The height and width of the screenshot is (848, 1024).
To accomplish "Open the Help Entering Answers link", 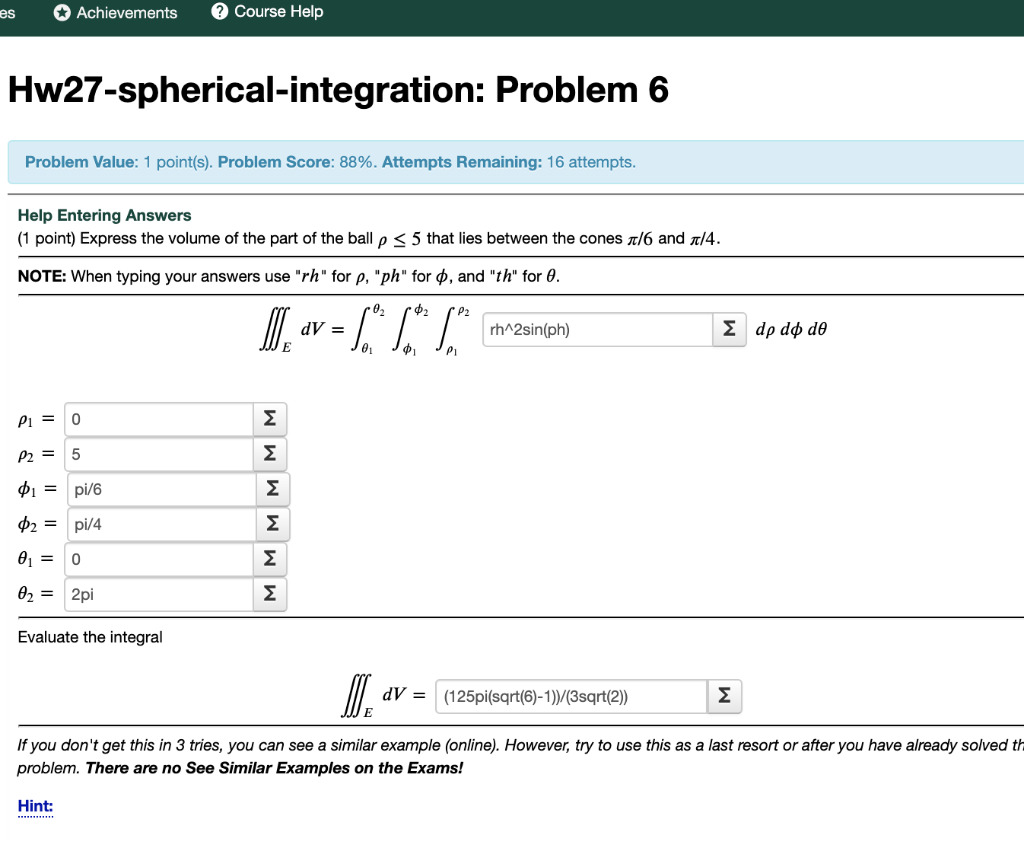I will click(104, 215).
